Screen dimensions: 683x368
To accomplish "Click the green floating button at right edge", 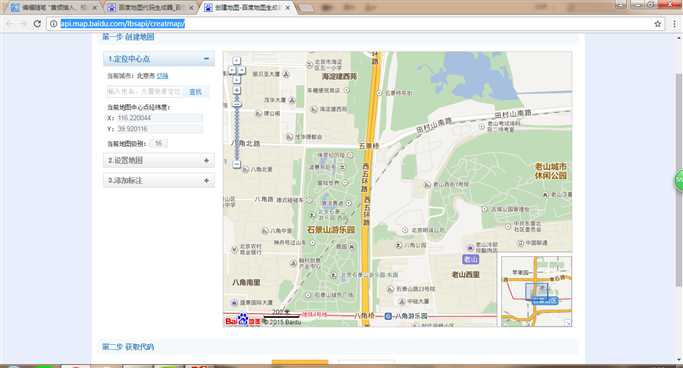I will (679, 180).
